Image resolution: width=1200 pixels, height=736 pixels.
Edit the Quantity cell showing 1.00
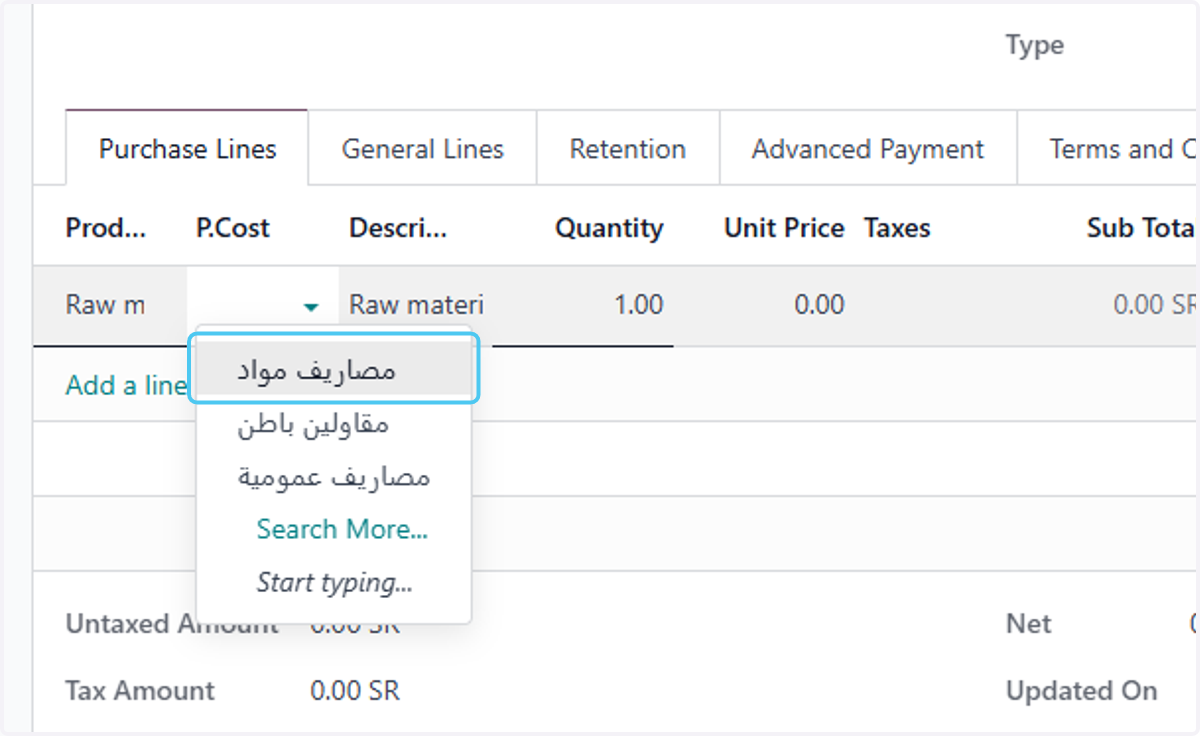(583, 305)
